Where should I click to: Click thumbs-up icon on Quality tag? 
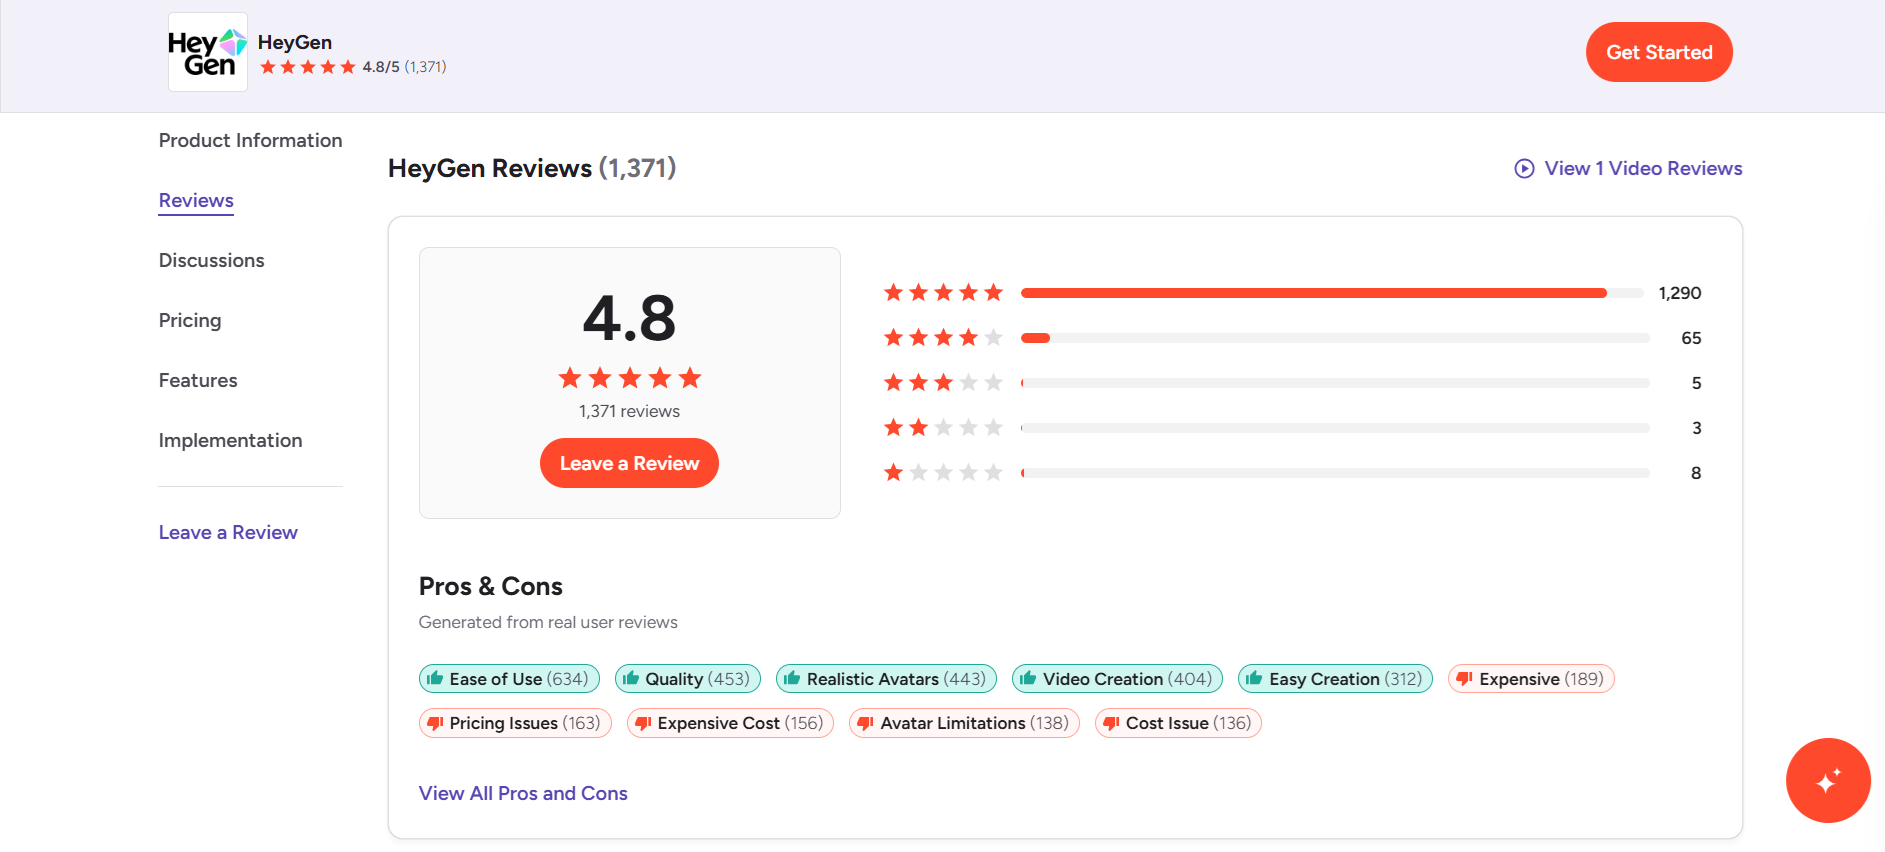[x=631, y=678]
